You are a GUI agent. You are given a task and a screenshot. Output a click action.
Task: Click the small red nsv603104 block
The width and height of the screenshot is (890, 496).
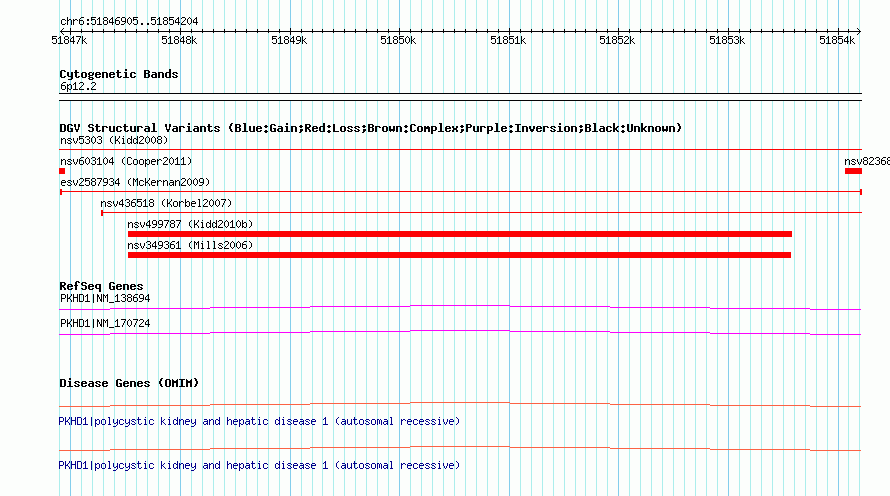click(62, 171)
